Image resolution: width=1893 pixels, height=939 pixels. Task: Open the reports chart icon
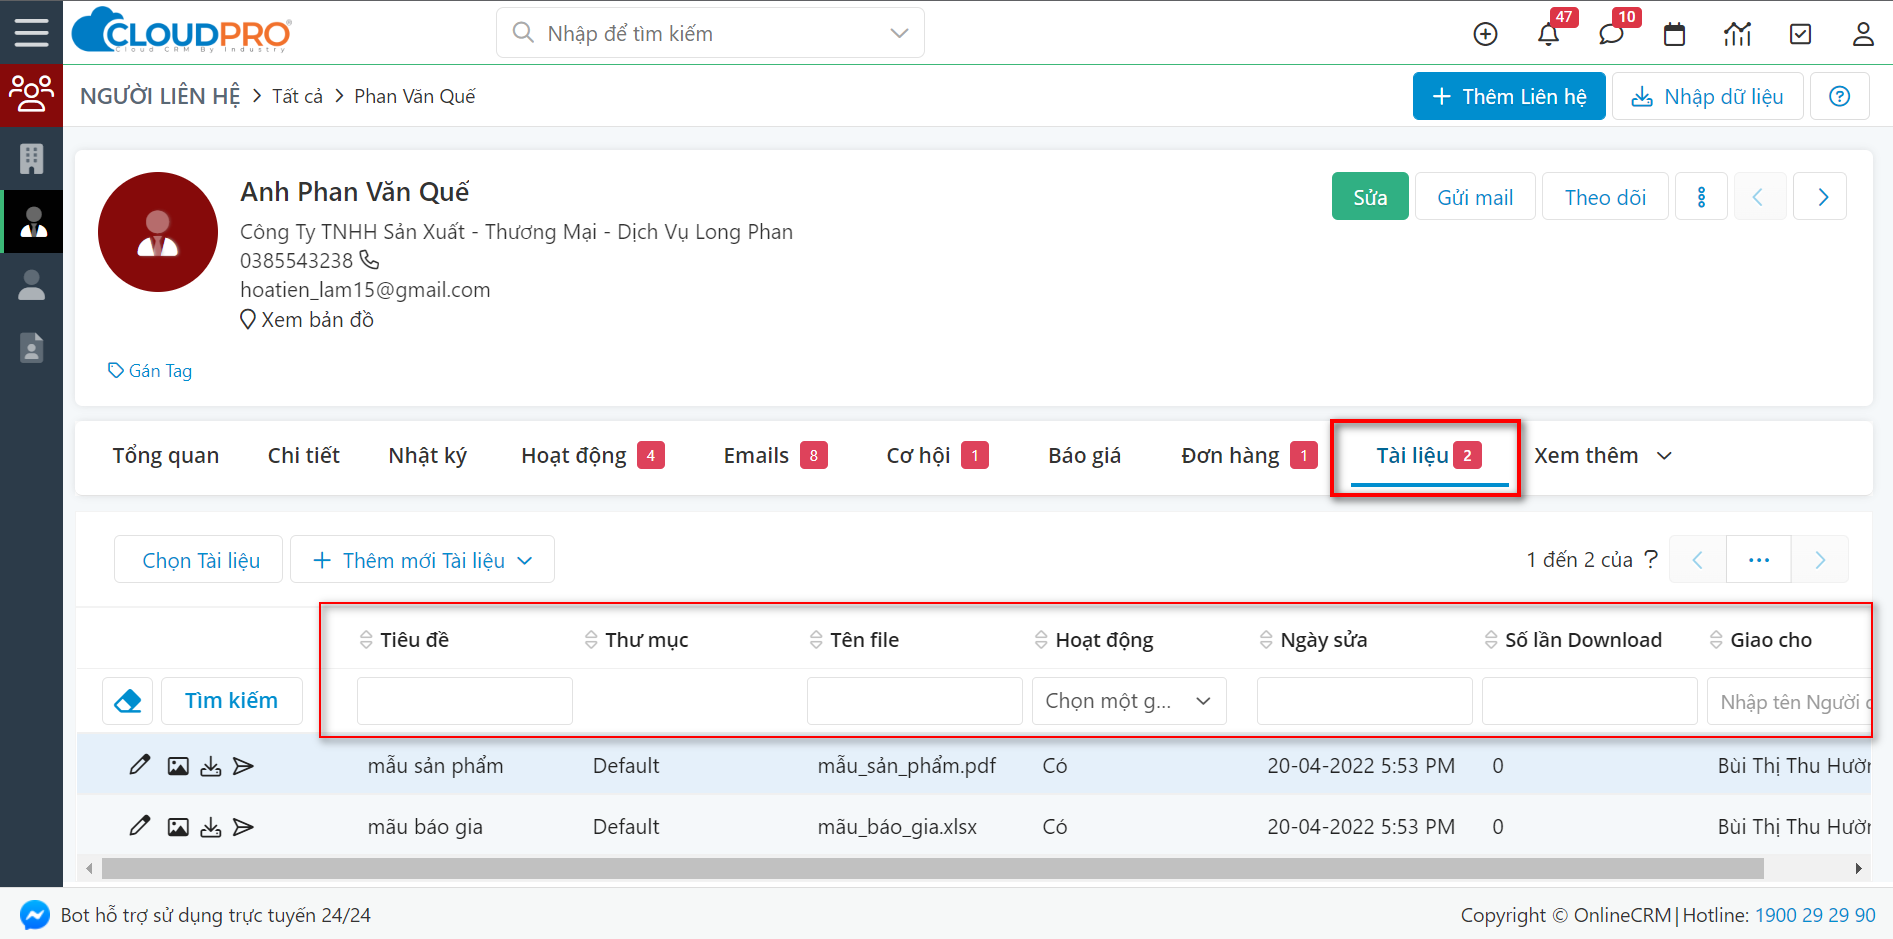click(x=1738, y=34)
